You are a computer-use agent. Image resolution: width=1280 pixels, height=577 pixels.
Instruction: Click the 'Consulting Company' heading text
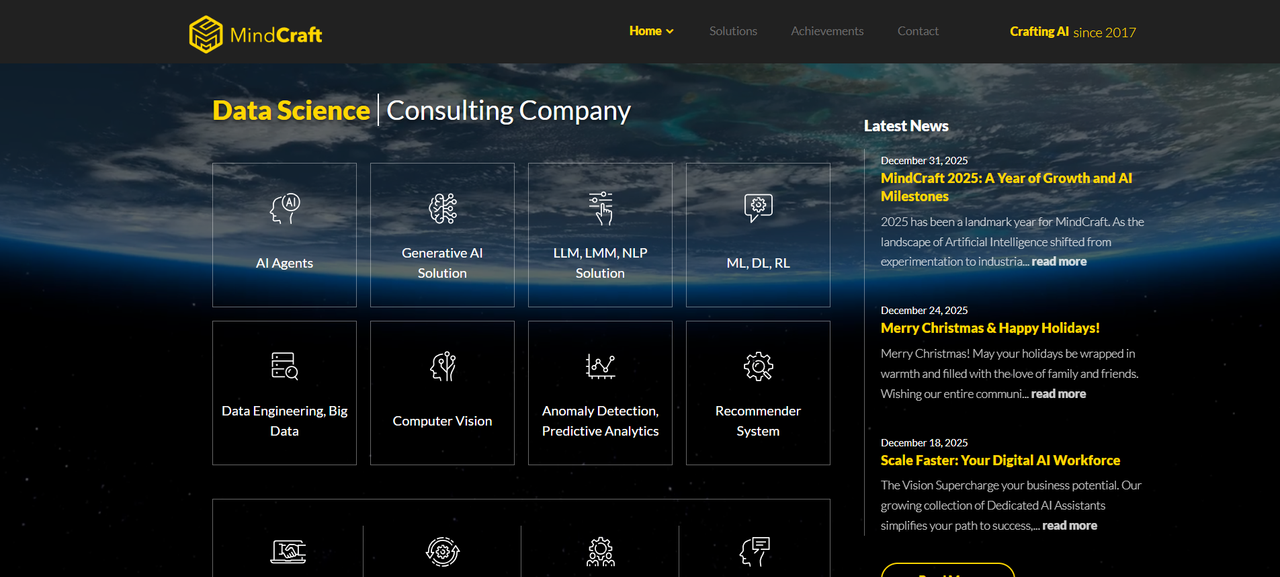pyautogui.click(x=509, y=110)
